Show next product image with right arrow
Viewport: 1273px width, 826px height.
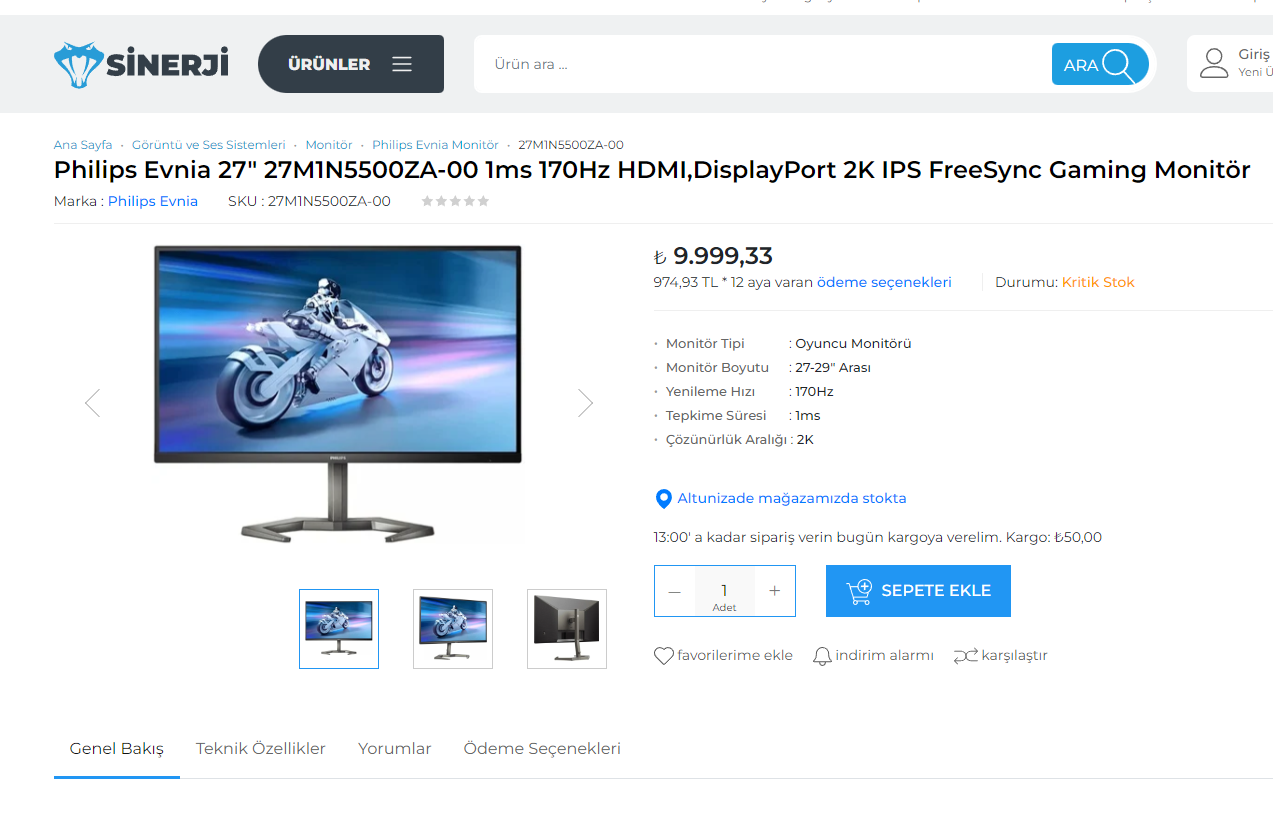point(585,403)
